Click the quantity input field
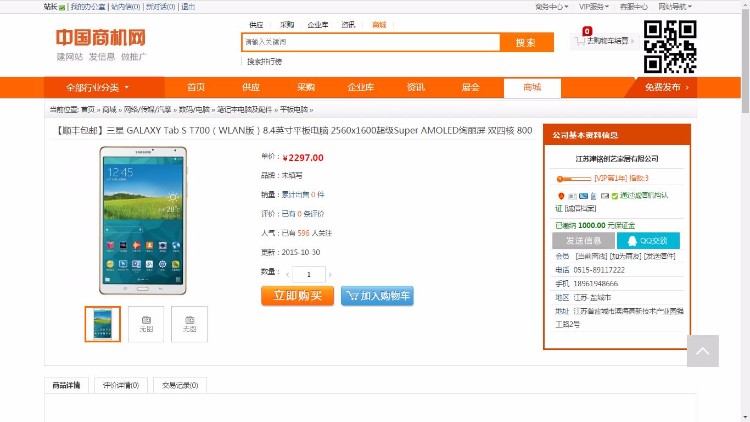Screen dimensions: 750x422 pos(309,274)
